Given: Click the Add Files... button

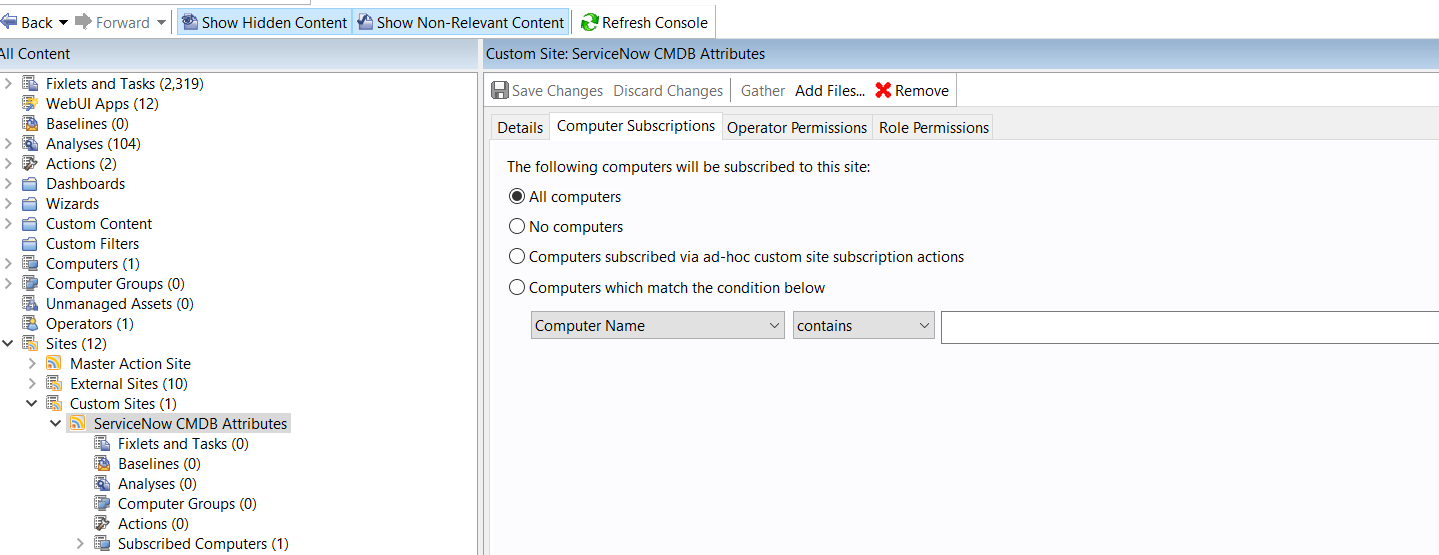Looking at the screenshot, I should click(829, 90).
